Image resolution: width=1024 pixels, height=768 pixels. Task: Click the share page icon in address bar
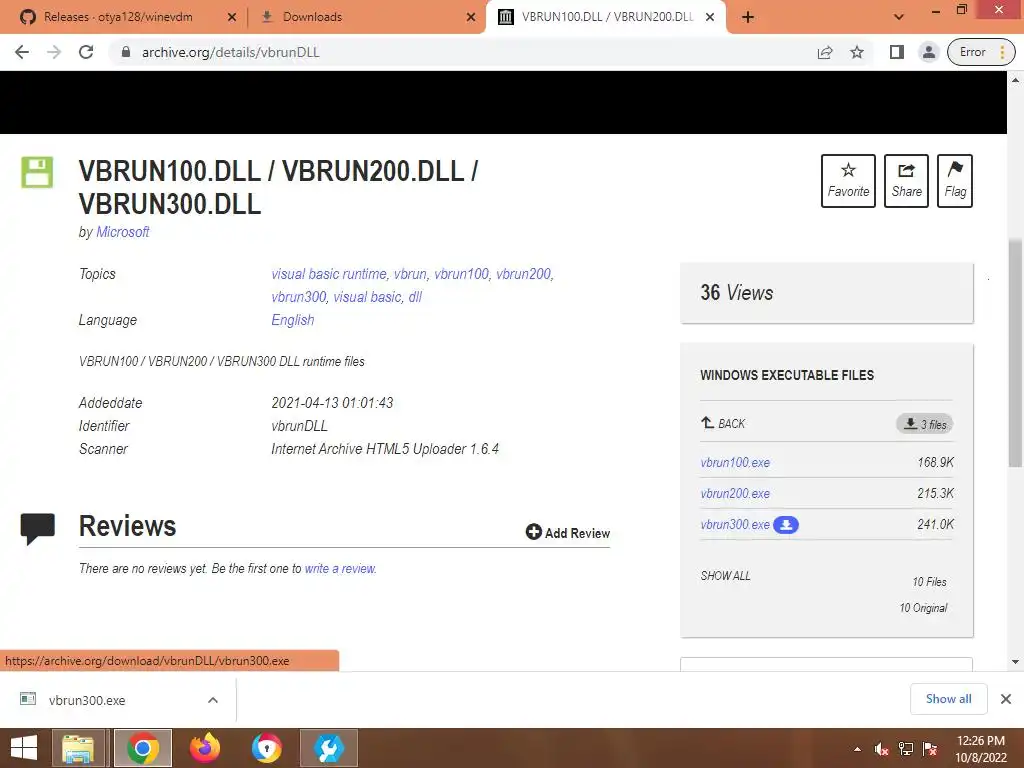coord(825,52)
